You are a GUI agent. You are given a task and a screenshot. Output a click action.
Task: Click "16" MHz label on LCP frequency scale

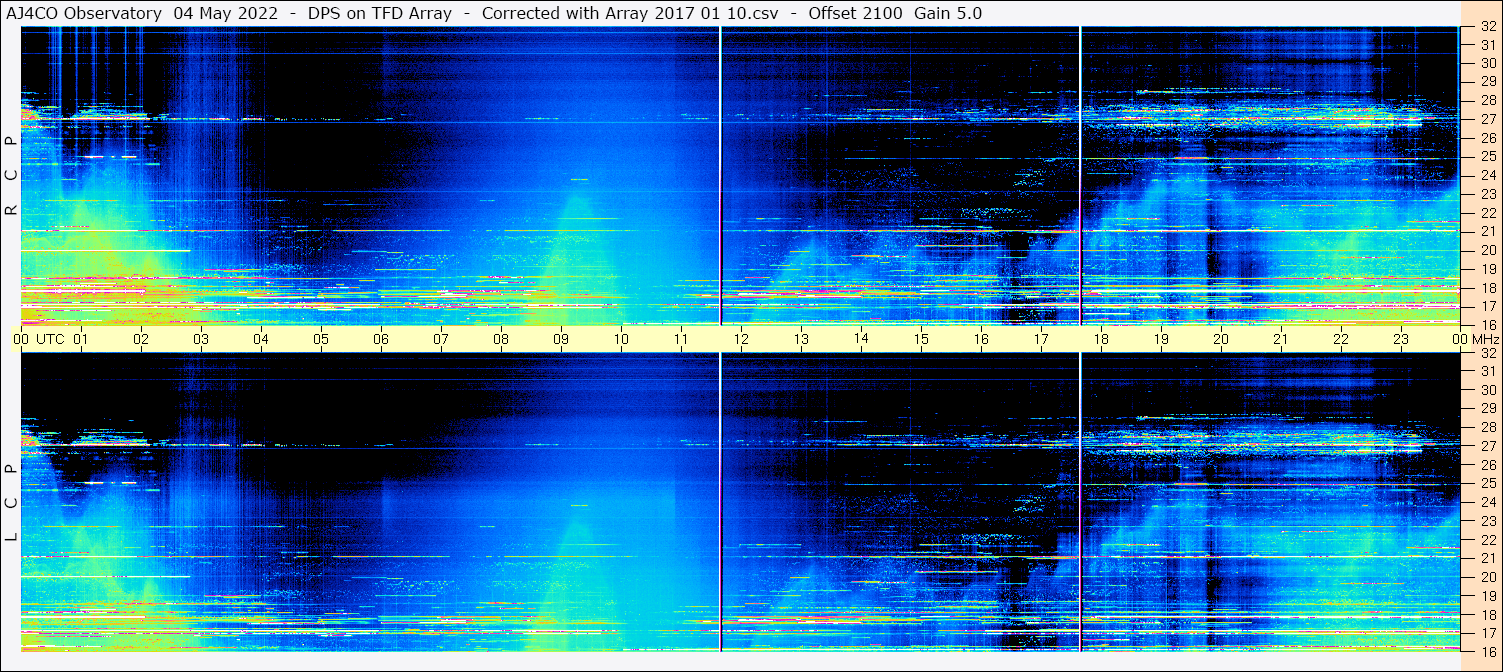(x=1487, y=650)
